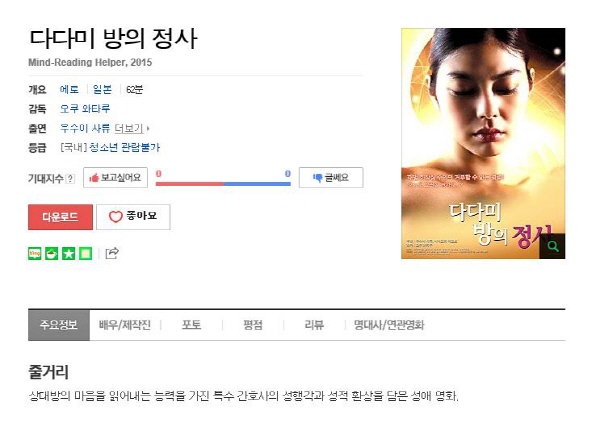Click the red-blue expectation ratio bar
This screenshot has width=600, height=425.
(x=223, y=184)
